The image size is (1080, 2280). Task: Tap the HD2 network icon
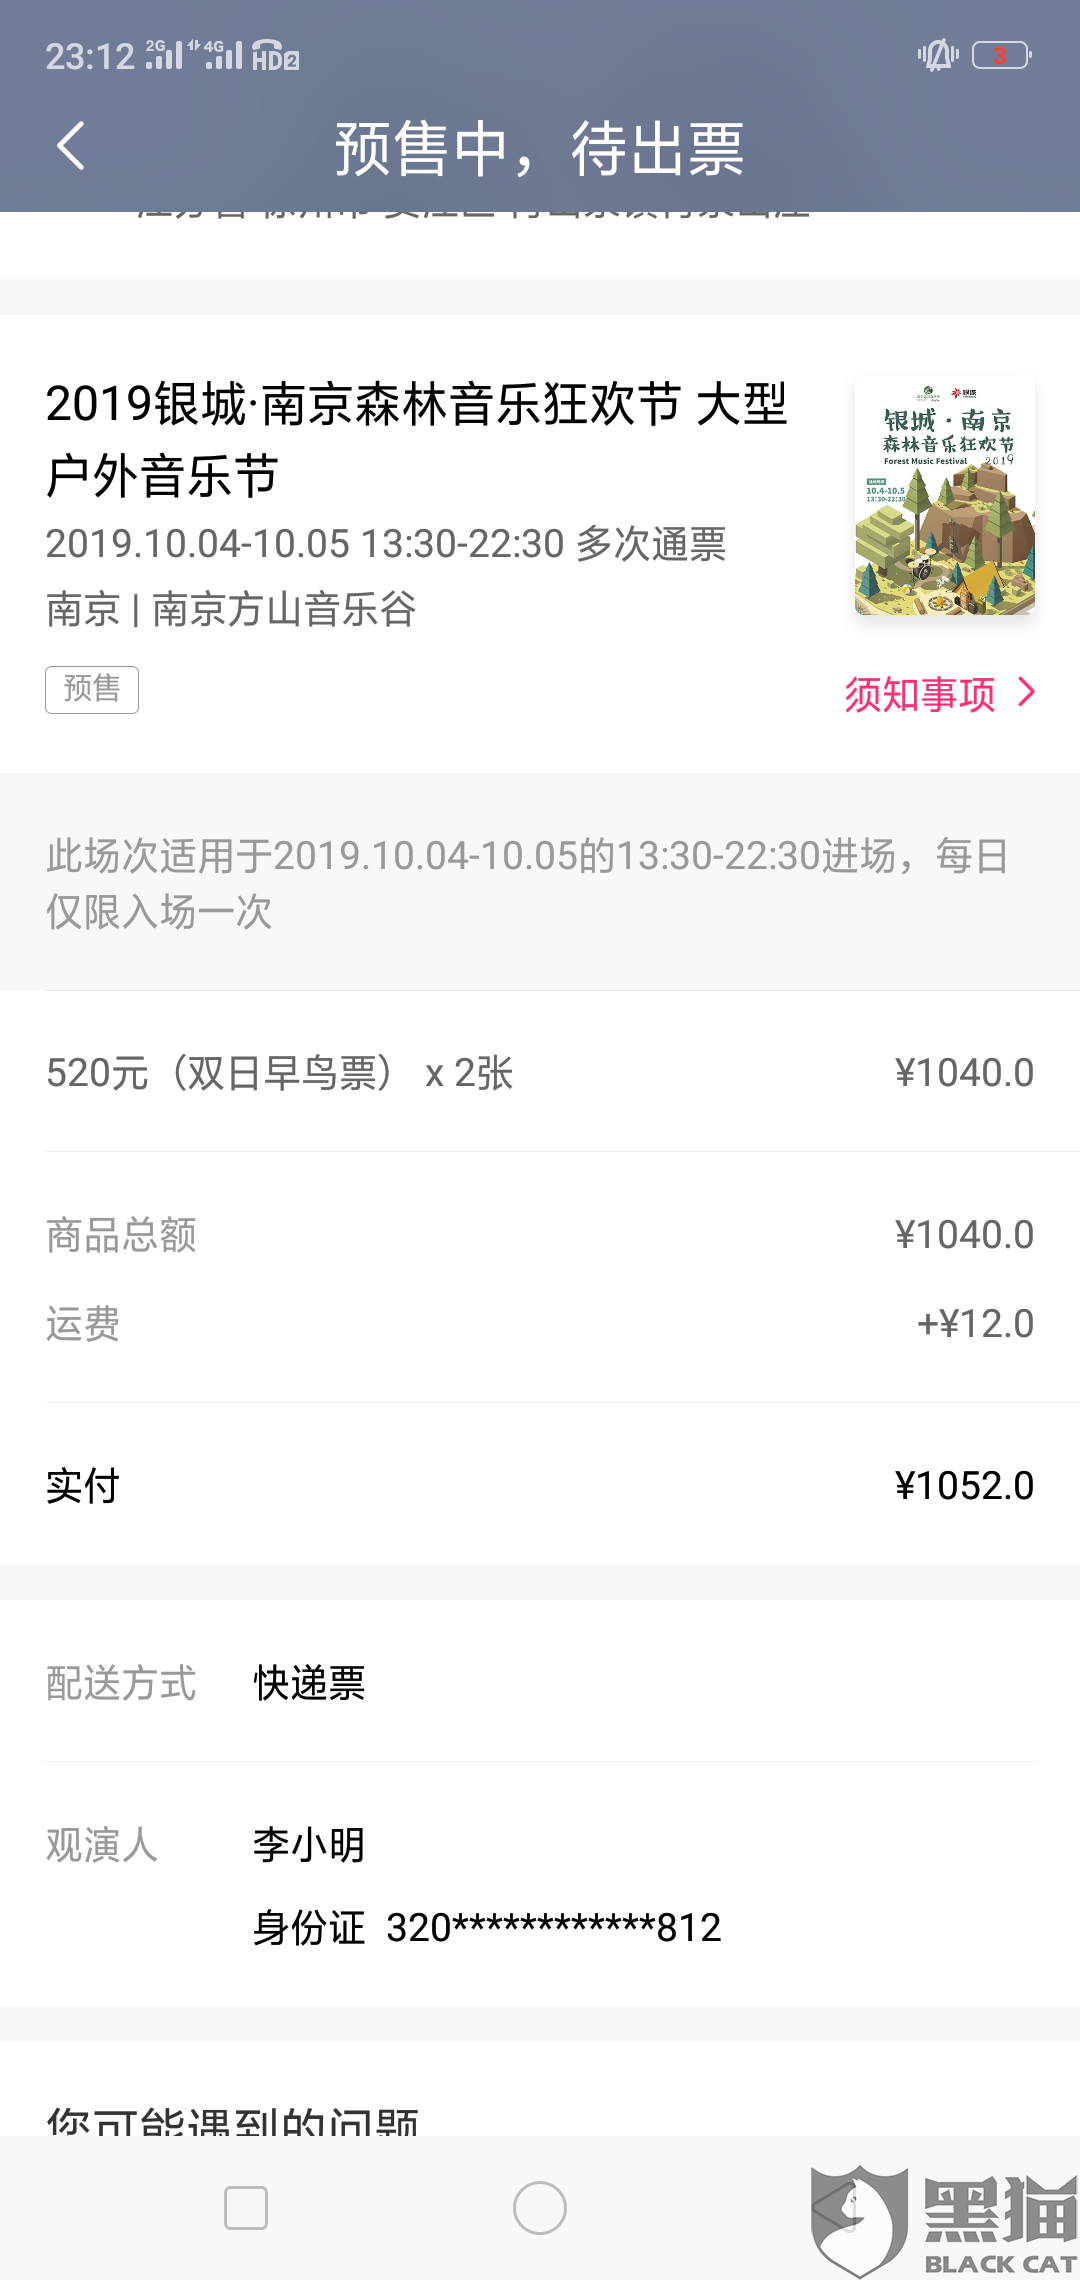[x=275, y=55]
